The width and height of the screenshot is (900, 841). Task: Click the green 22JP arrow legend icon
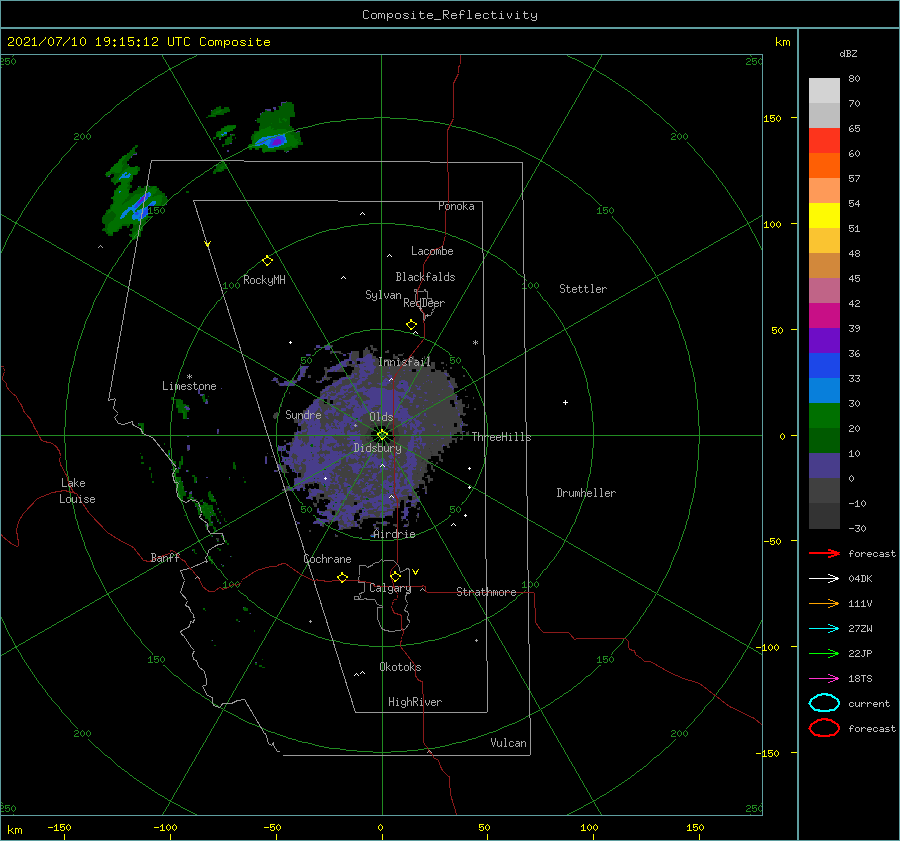[824, 653]
